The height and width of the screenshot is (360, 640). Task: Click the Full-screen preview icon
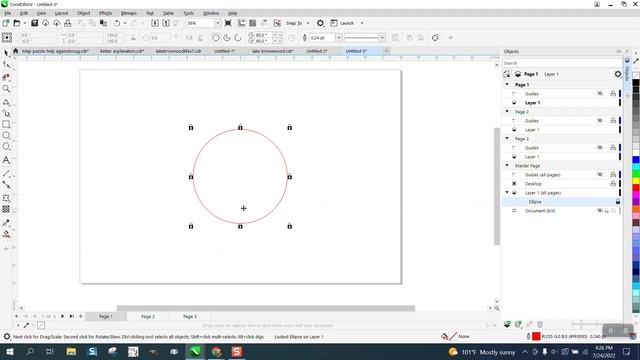click(228, 23)
